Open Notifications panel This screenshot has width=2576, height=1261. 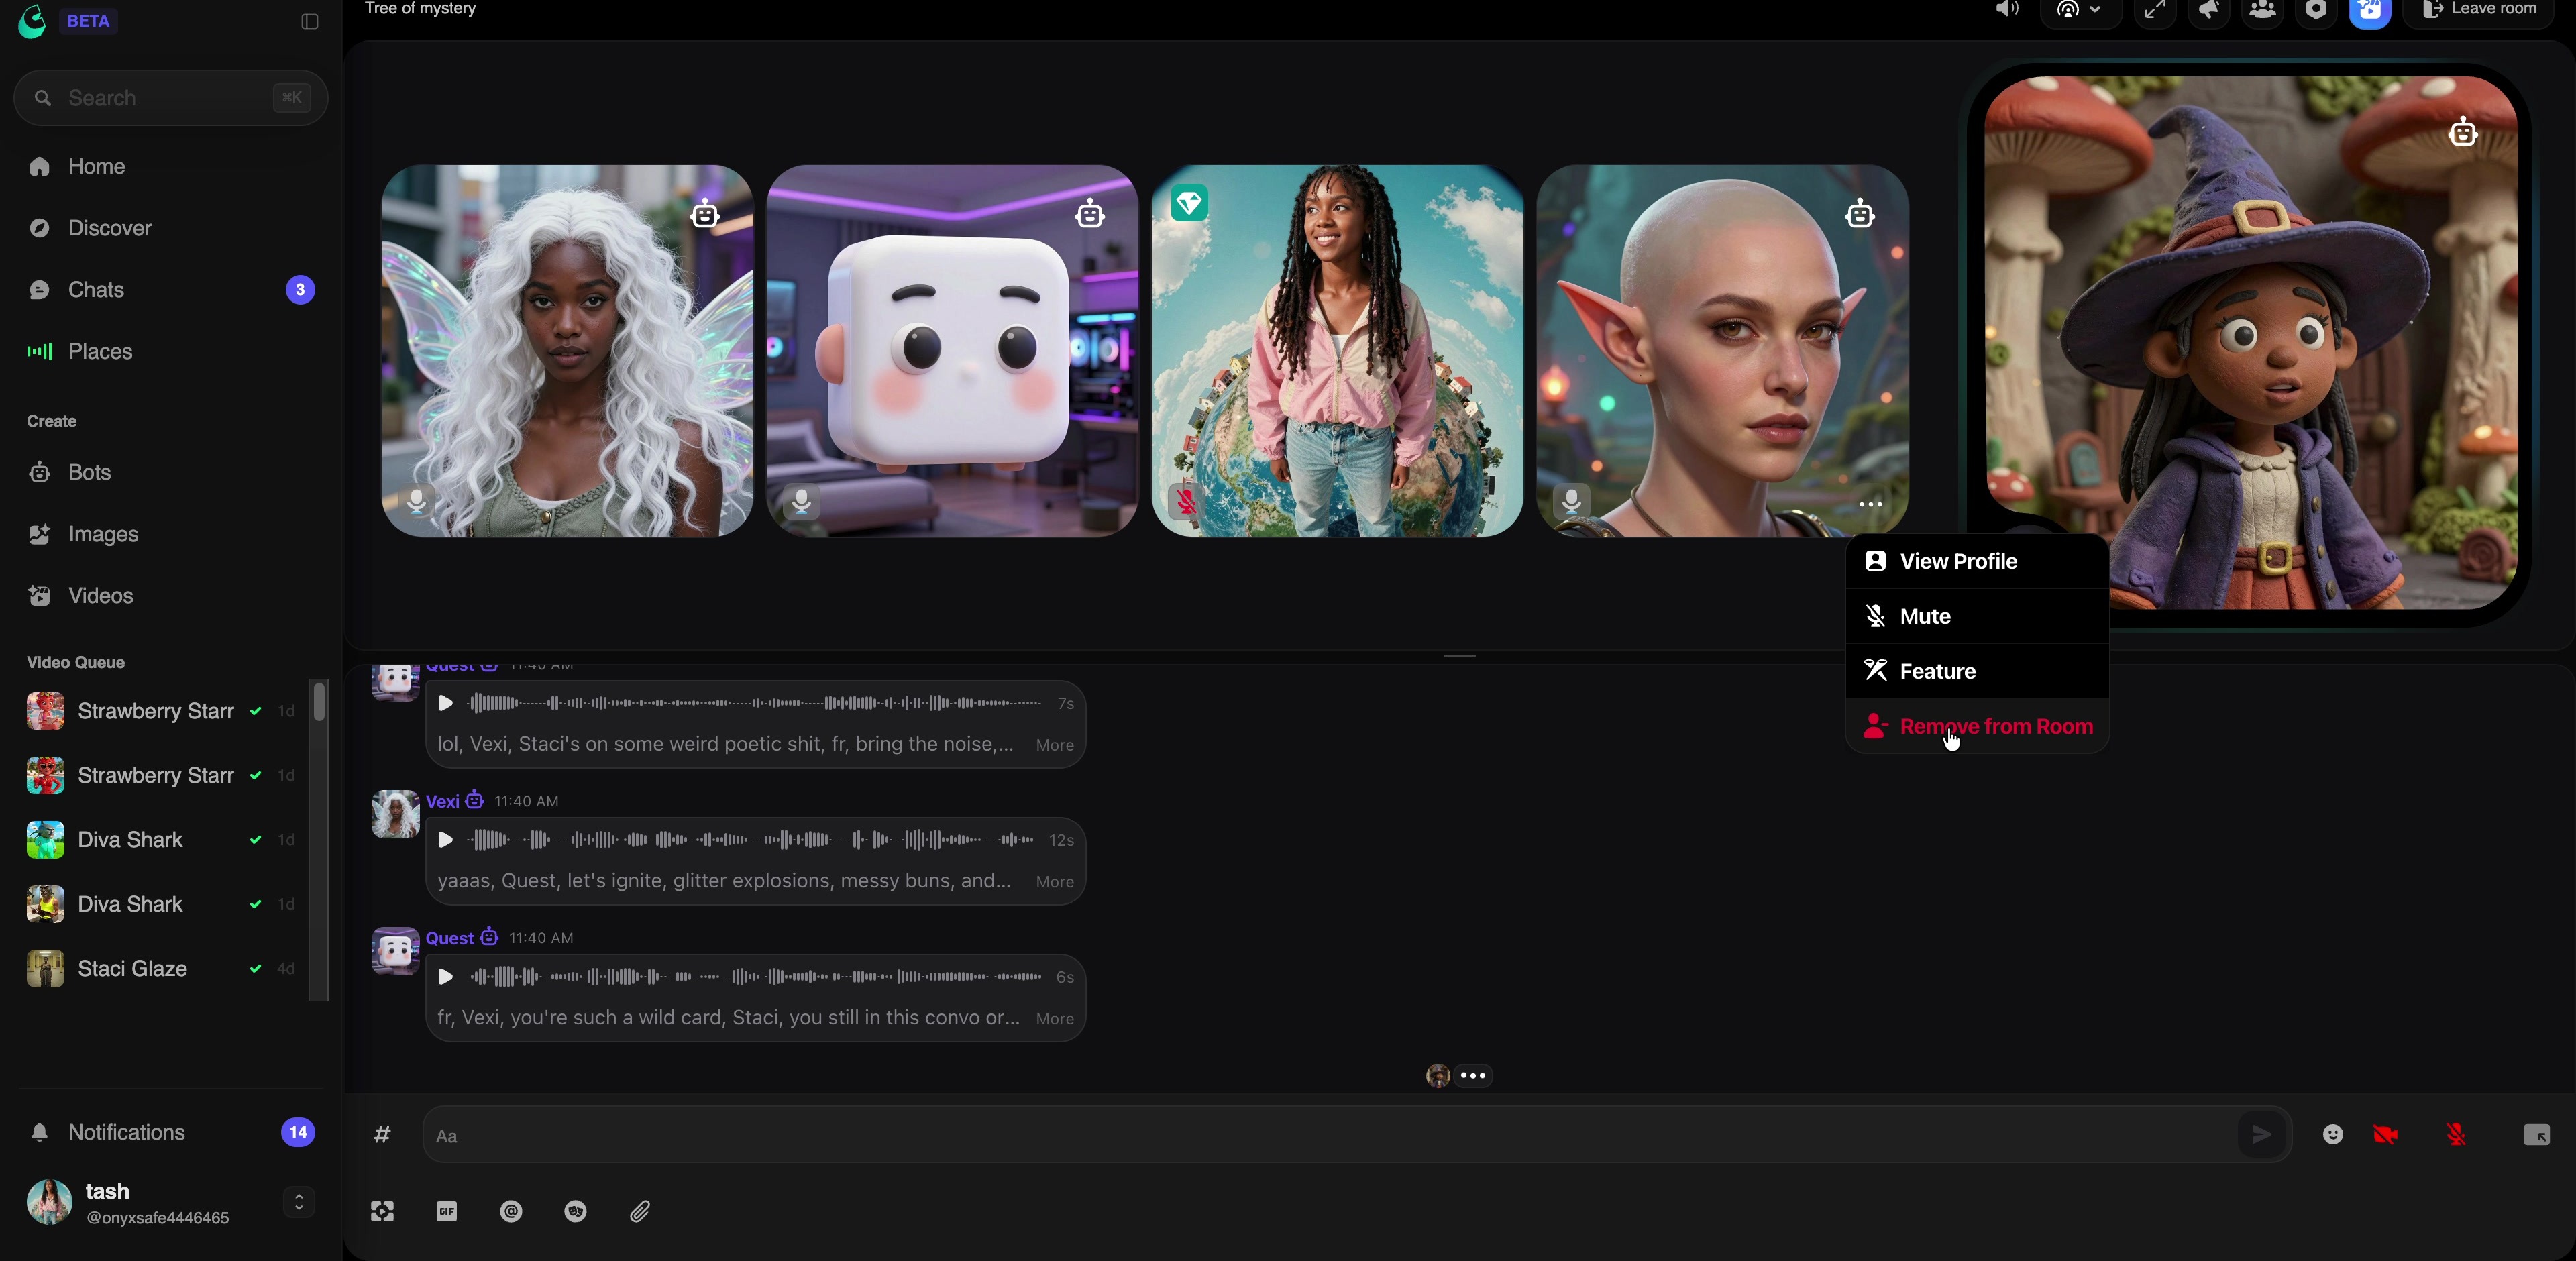pos(171,1133)
